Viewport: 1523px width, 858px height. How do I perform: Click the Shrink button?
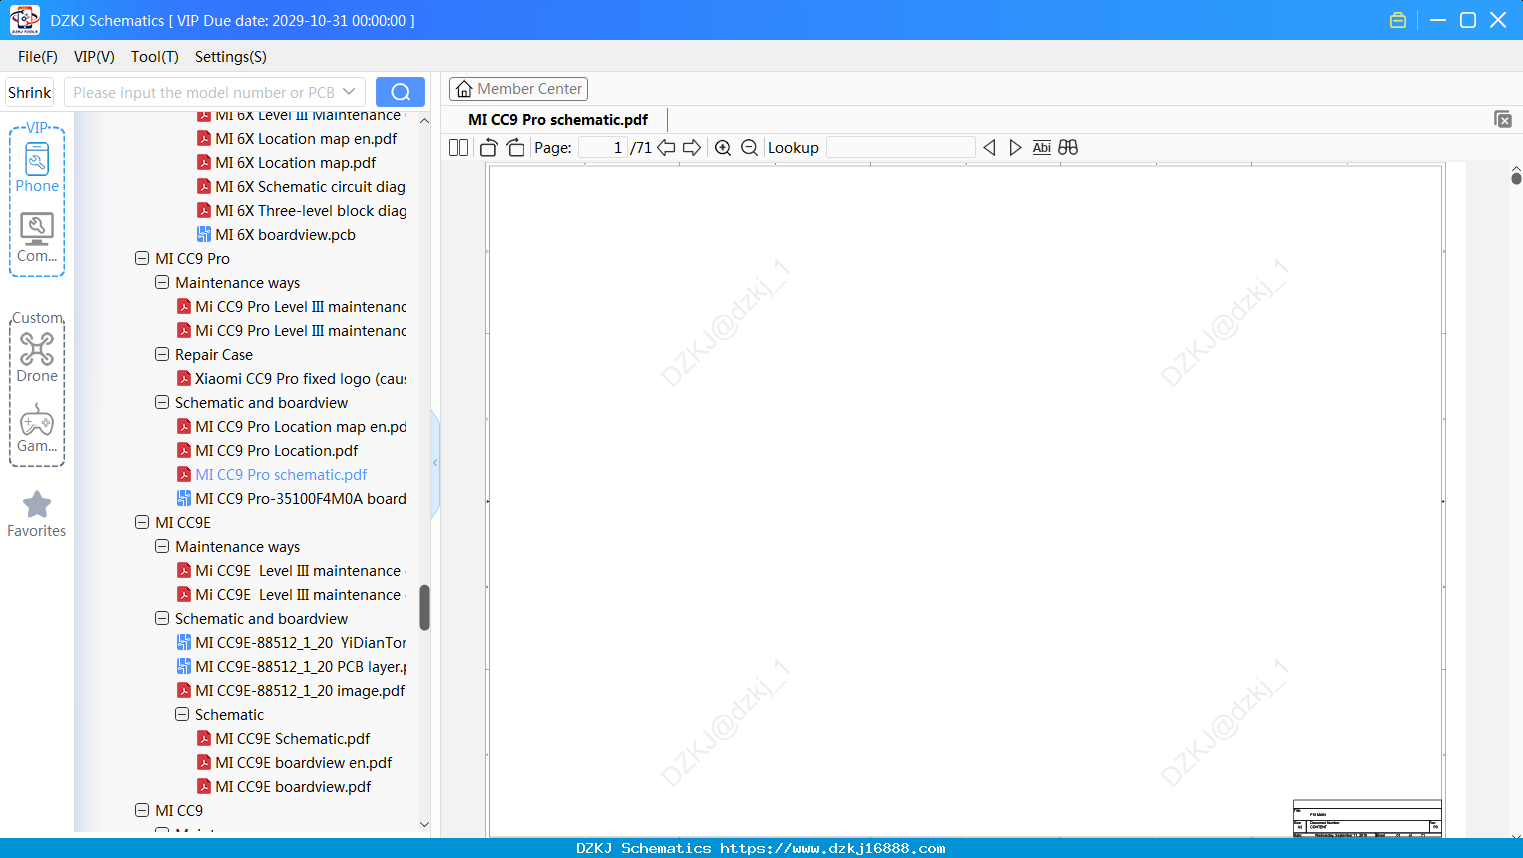tap(30, 92)
